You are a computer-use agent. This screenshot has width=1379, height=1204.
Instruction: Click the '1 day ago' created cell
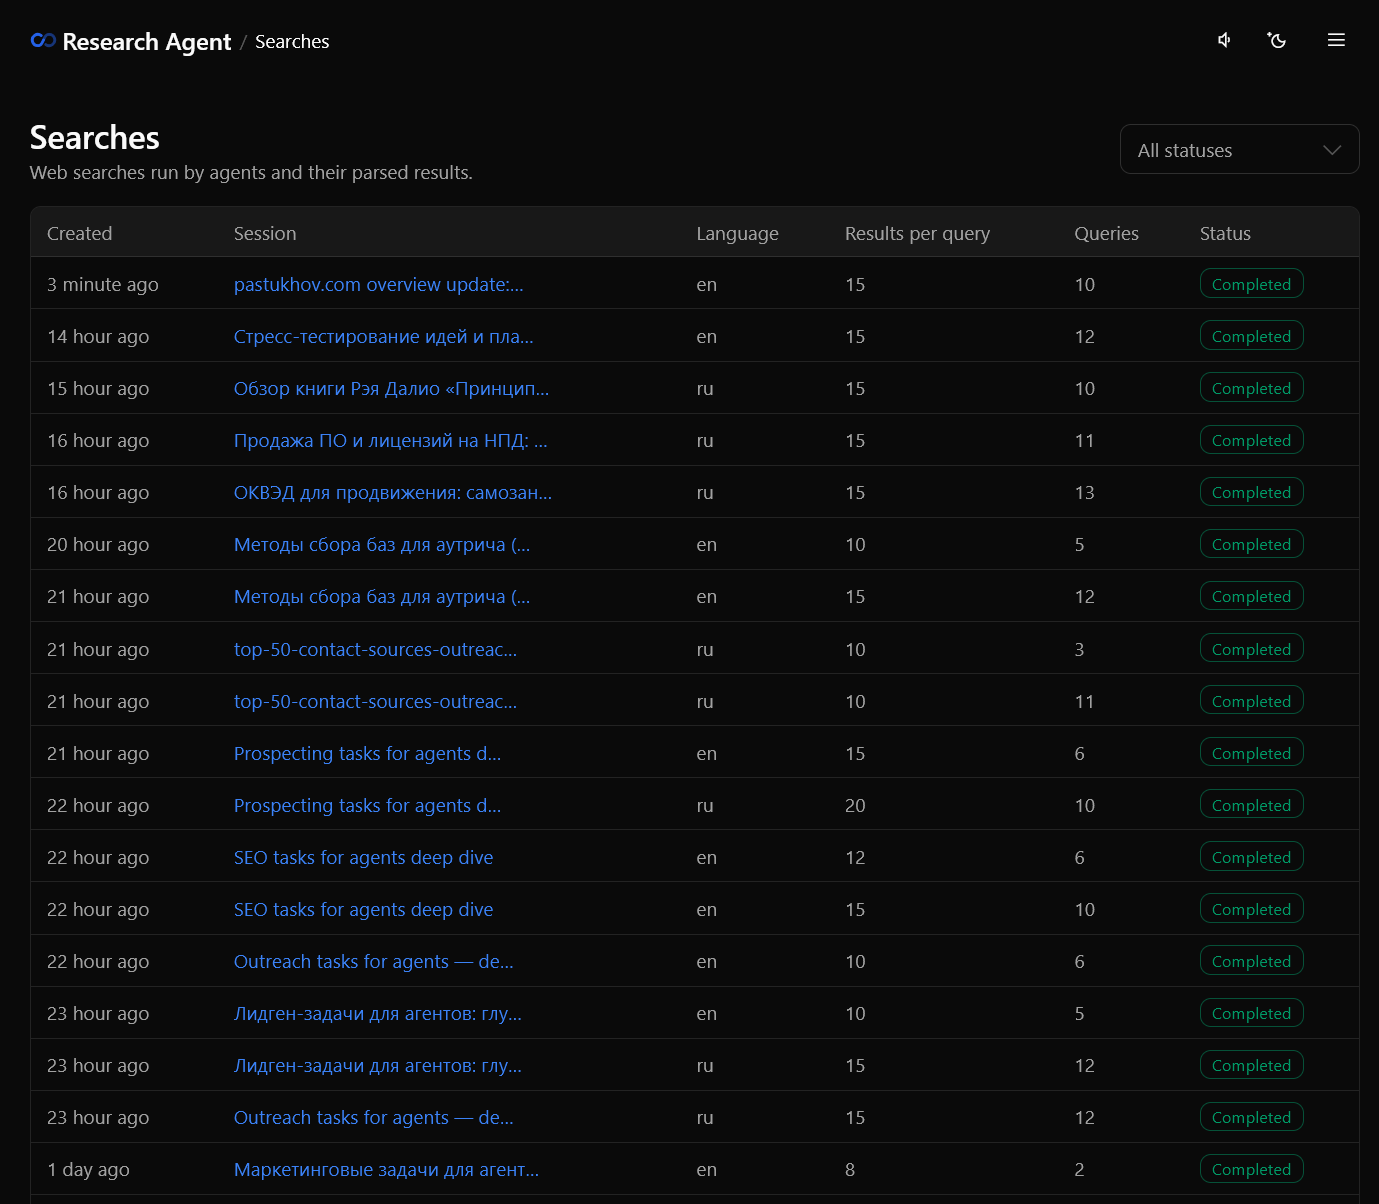point(88,1170)
